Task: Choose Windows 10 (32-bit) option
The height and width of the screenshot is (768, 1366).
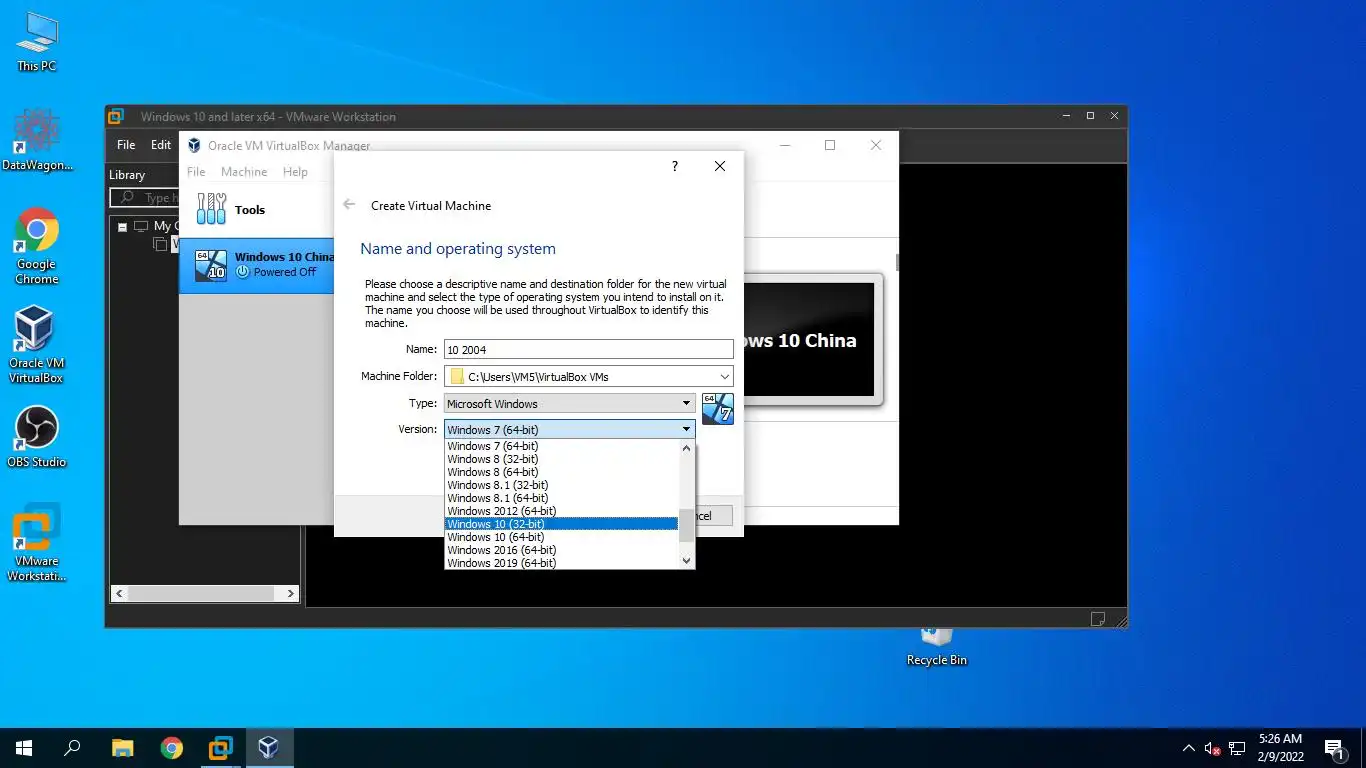Action: pyautogui.click(x=561, y=524)
